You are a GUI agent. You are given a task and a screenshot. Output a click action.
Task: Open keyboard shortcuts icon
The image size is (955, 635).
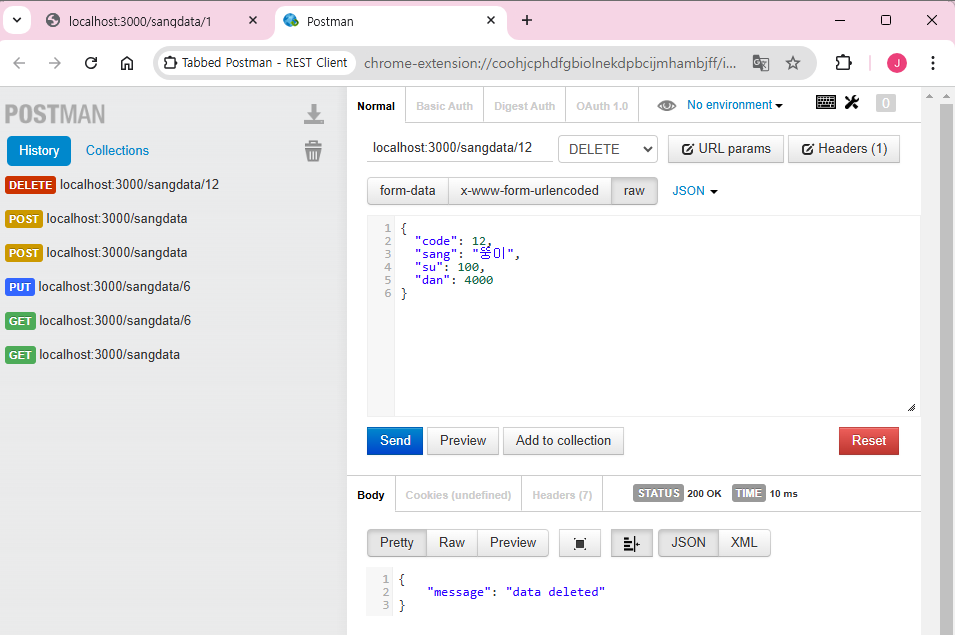point(825,102)
